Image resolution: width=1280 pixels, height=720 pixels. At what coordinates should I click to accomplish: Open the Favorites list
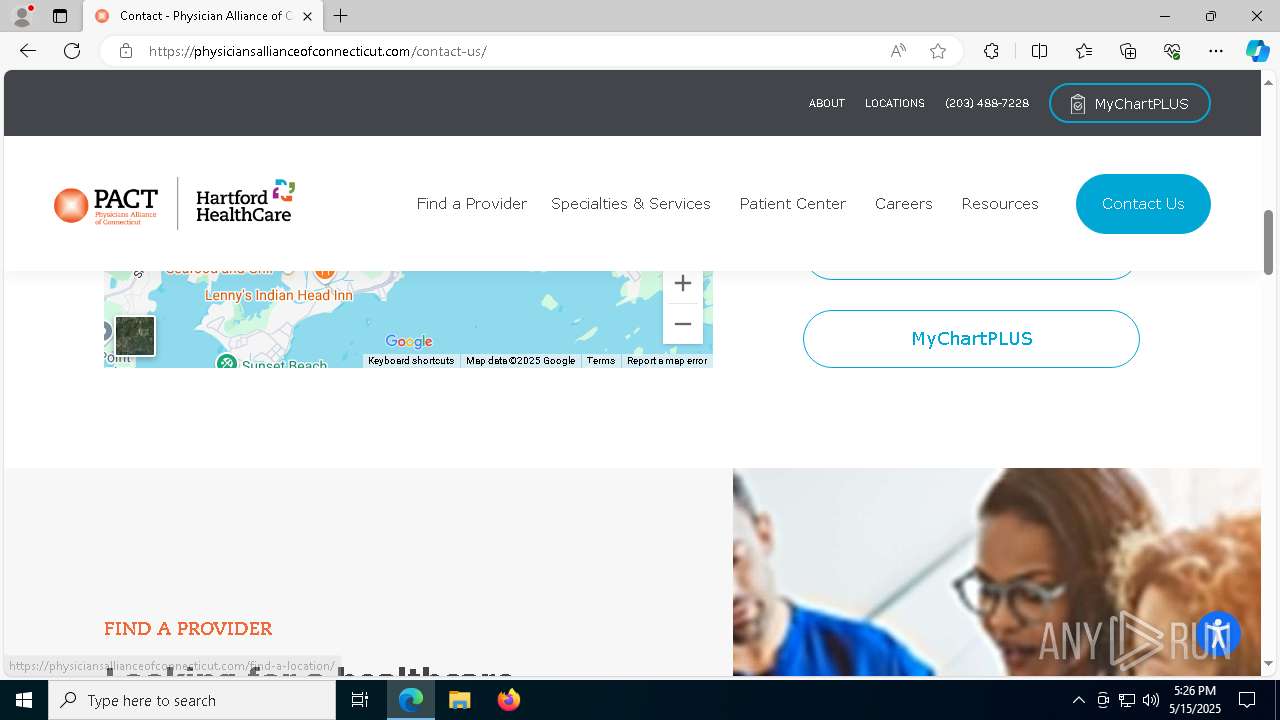pyautogui.click(x=1084, y=51)
